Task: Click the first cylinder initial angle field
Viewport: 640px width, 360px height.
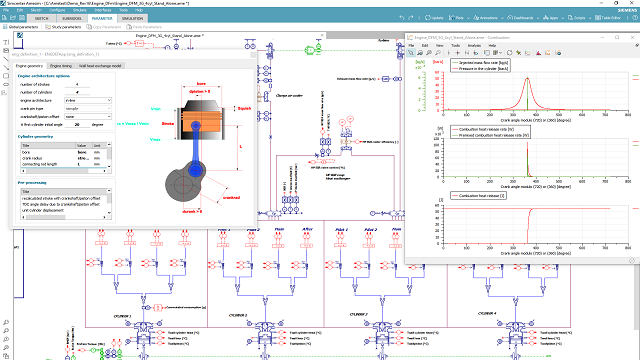Action: pyautogui.click(x=77, y=124)
